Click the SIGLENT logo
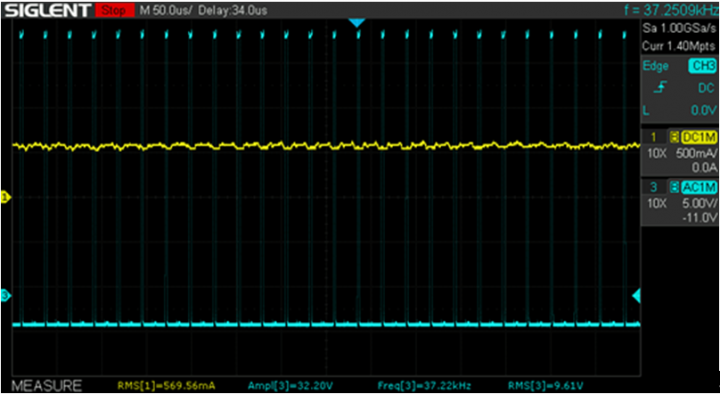Viewport: 720px width, 394px height. tap(46, 10)
